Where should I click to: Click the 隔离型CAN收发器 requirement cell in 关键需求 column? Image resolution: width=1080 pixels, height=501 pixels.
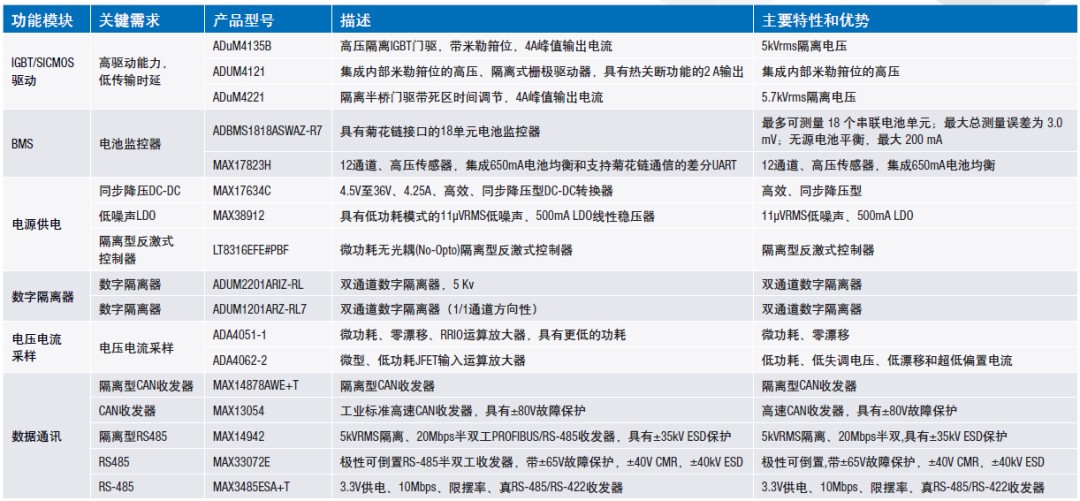point(146,386)
